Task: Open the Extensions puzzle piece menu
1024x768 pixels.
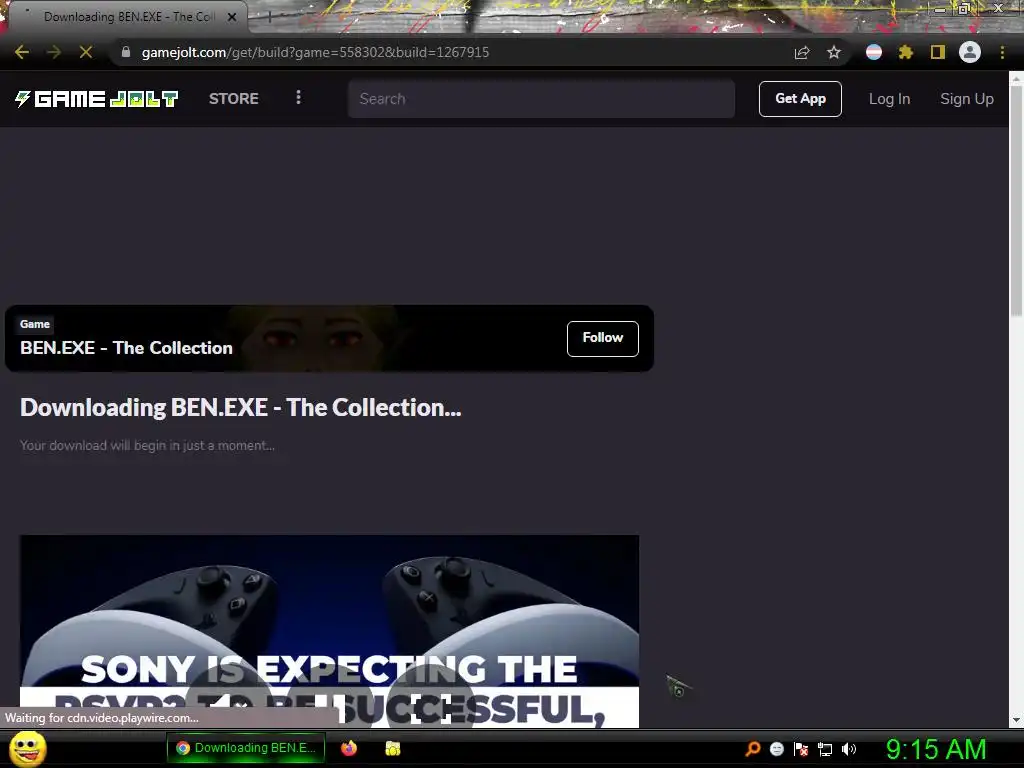Action: click(x=906, y=52)
